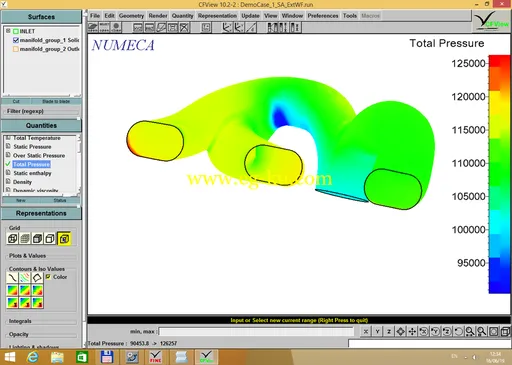Open the Quantity menu
Viewport: 512px width, 365px height.
pos(182,16)
